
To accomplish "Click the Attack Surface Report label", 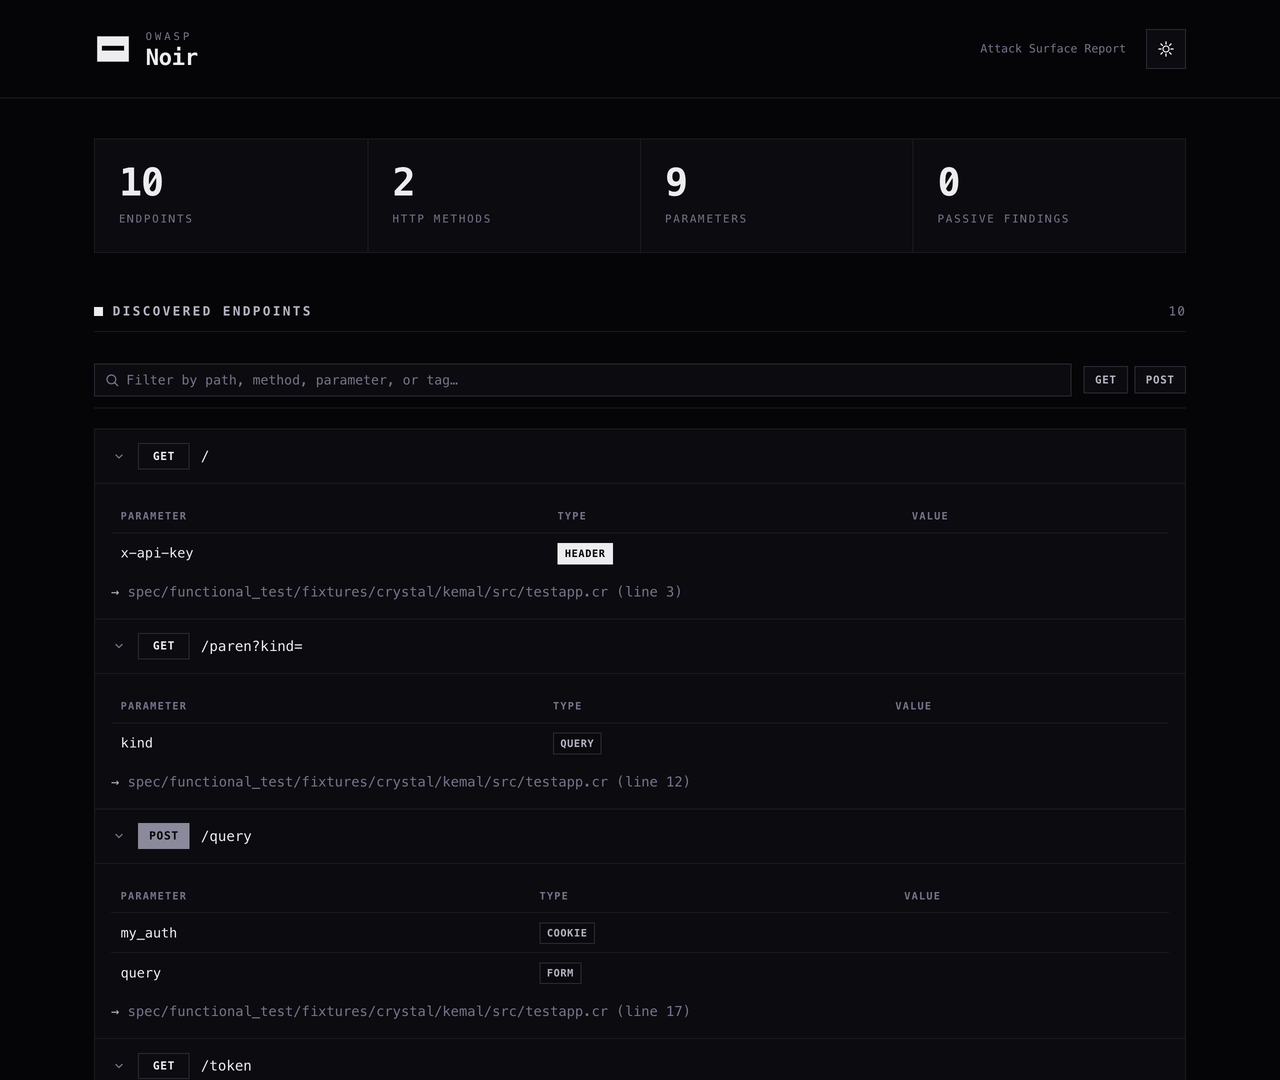I will pyautogui.click(x=1053, y=48).
